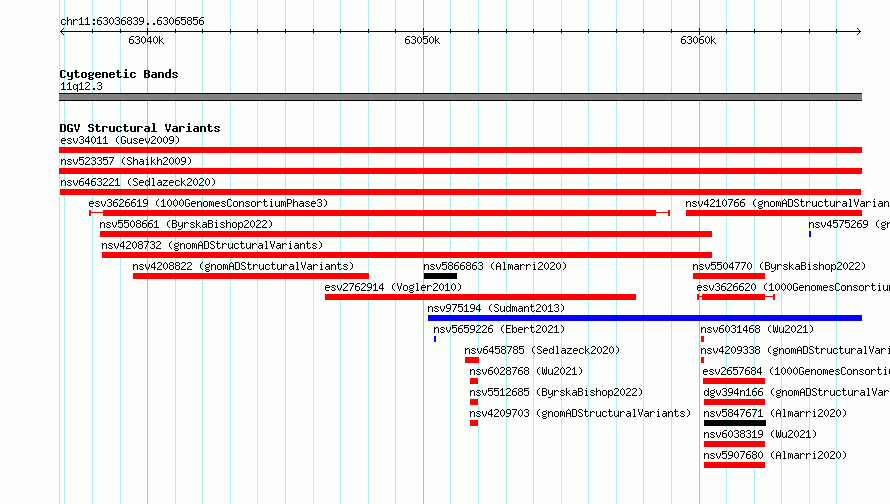Select the red bar under nsv5907680
Screen dimensions: 890x504
[734, 465]
